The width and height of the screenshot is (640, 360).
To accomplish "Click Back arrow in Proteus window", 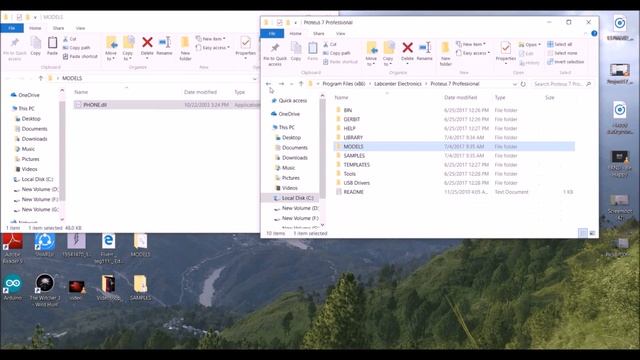I will click(x=268, y=84).
